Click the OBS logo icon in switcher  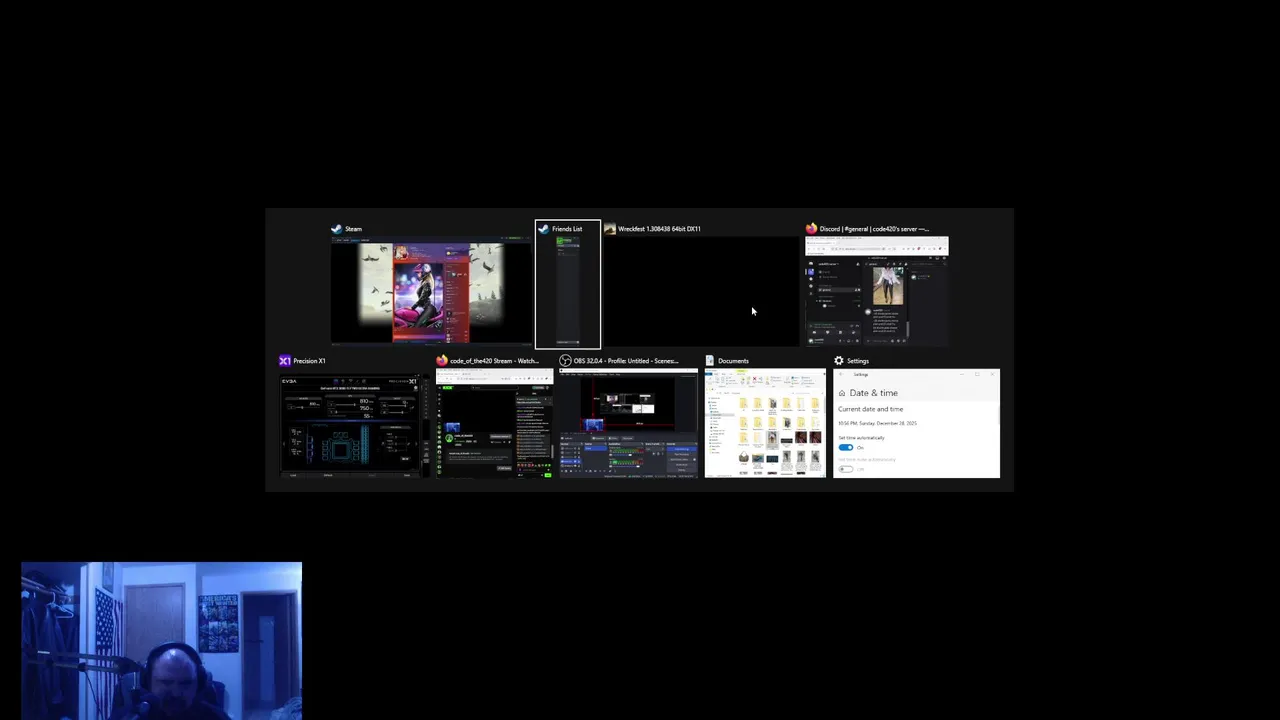point(565,361)
